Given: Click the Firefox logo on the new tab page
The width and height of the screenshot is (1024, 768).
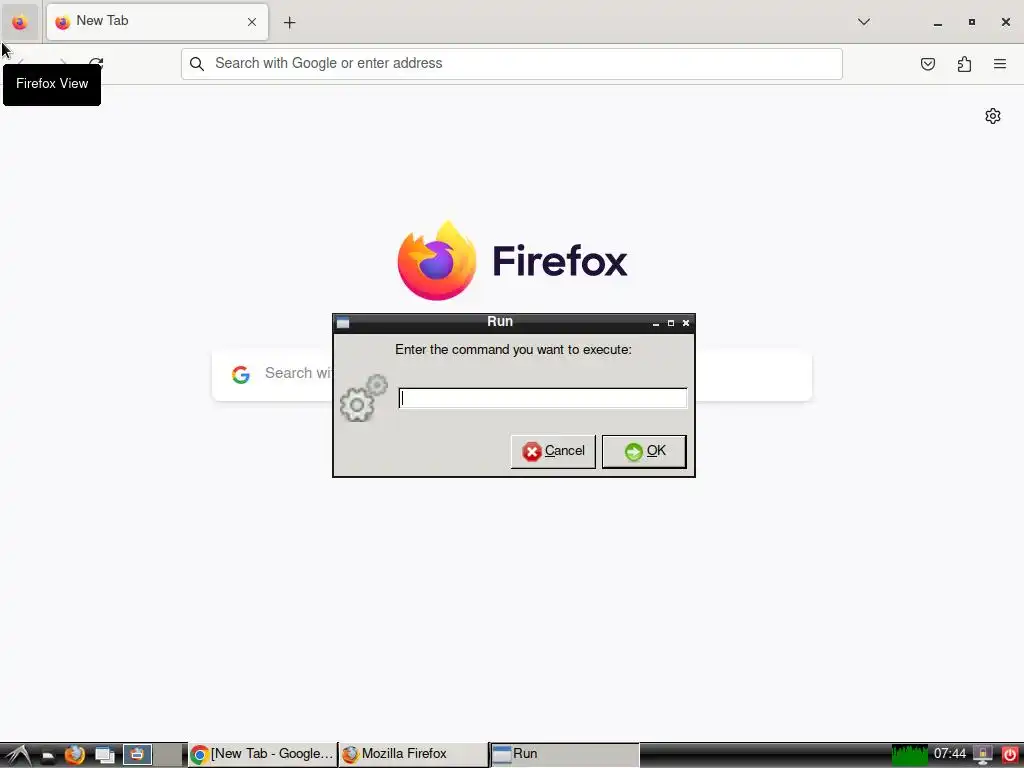Looking at the screenshot, I should [x=437, y=261].
